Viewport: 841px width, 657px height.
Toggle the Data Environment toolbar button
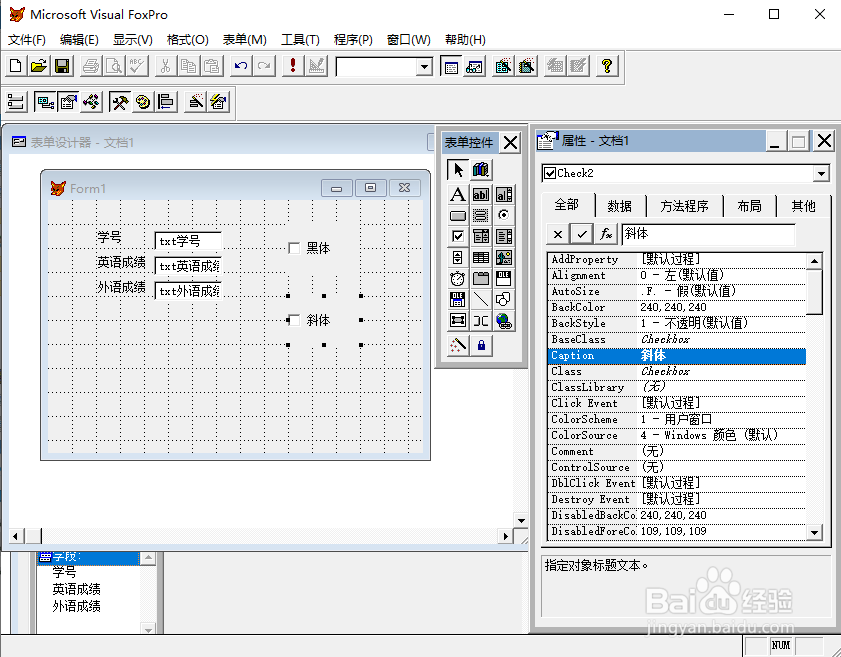(x=45, y=102)
